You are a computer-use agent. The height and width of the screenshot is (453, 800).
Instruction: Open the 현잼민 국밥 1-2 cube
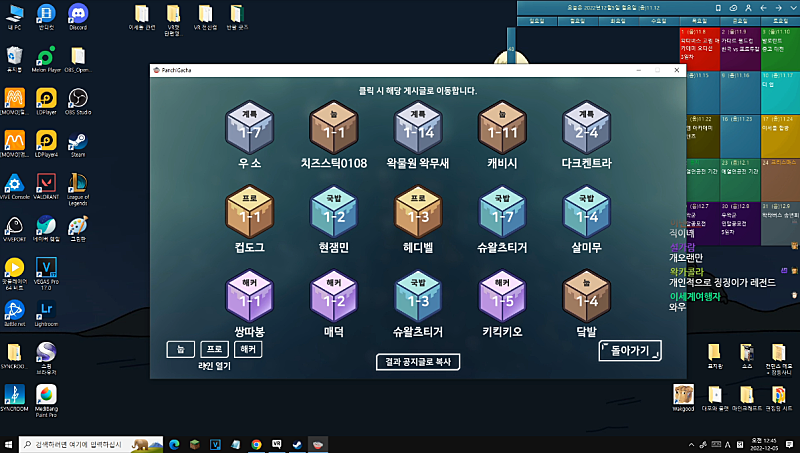pos(334,212)
